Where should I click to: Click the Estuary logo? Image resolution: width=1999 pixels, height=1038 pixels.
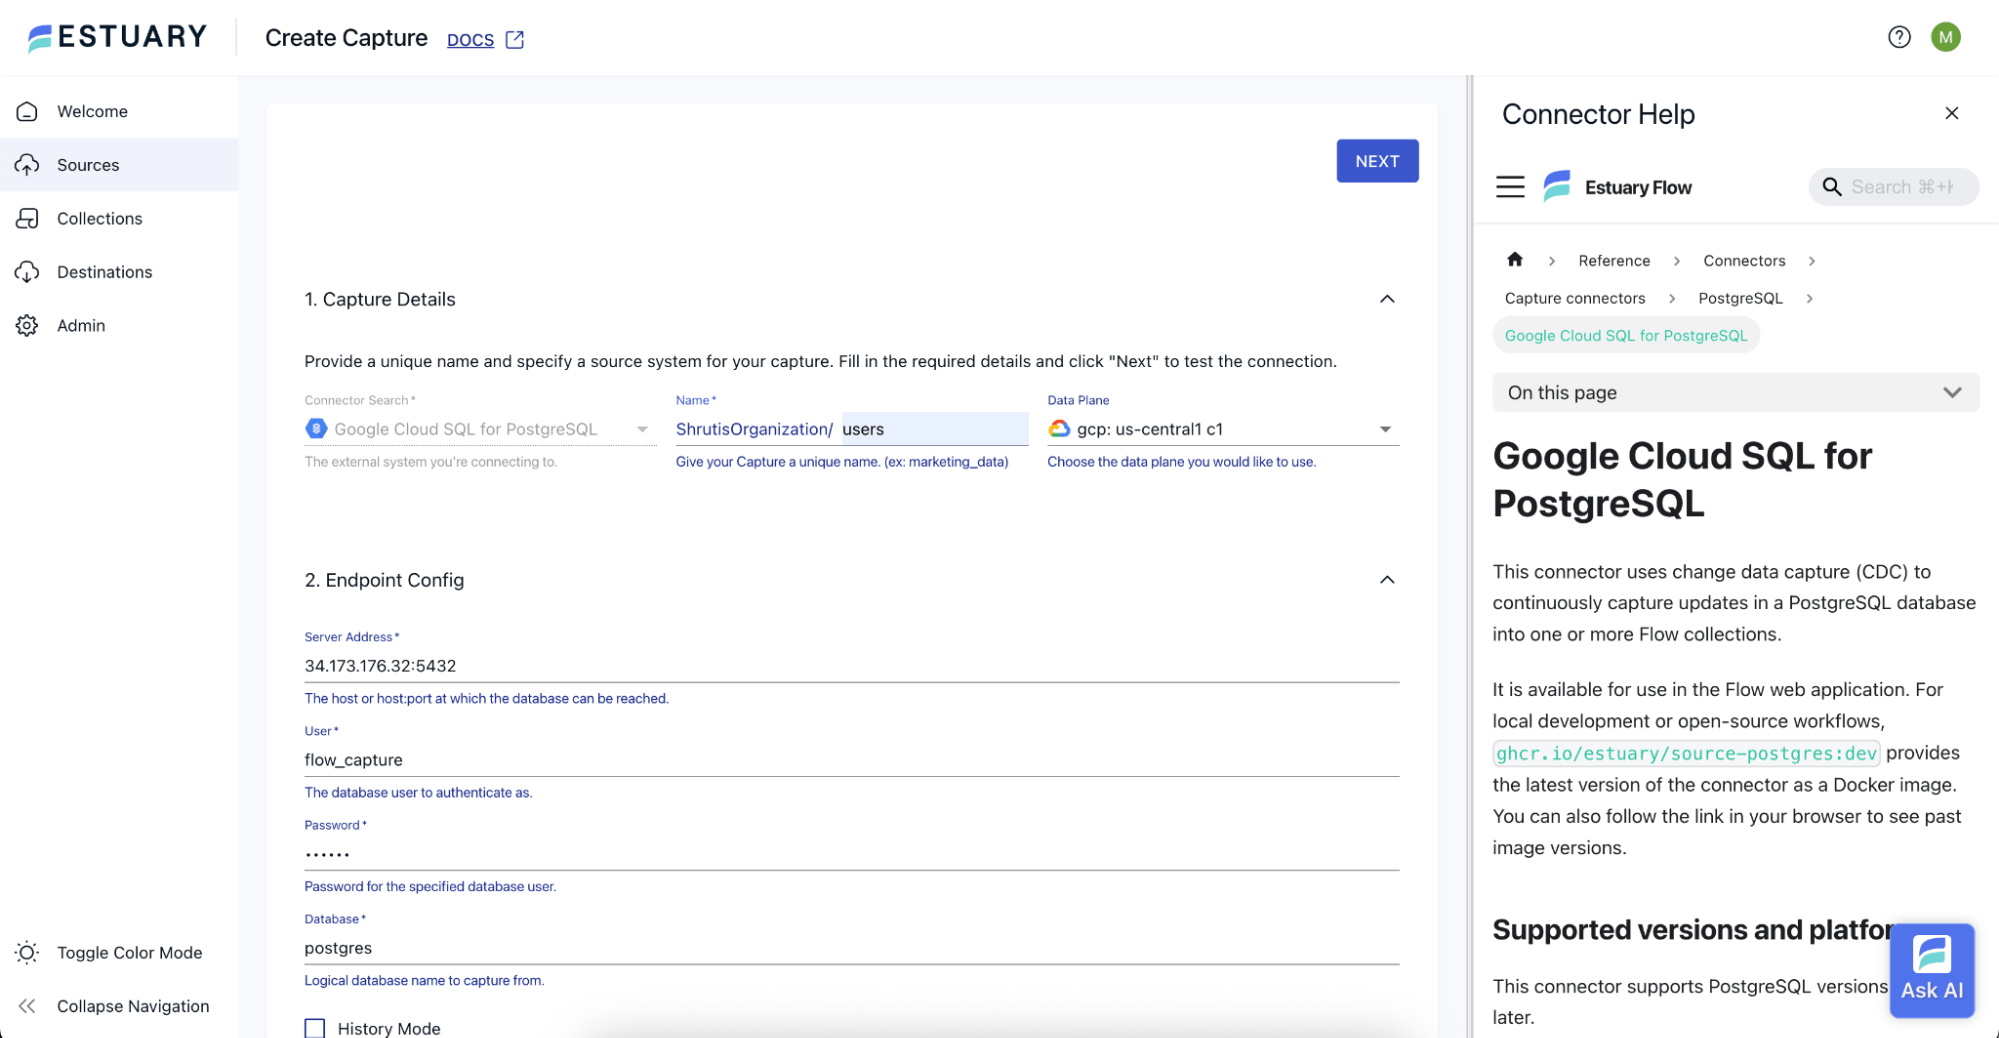pyautogui.click(x=117, y=37)
